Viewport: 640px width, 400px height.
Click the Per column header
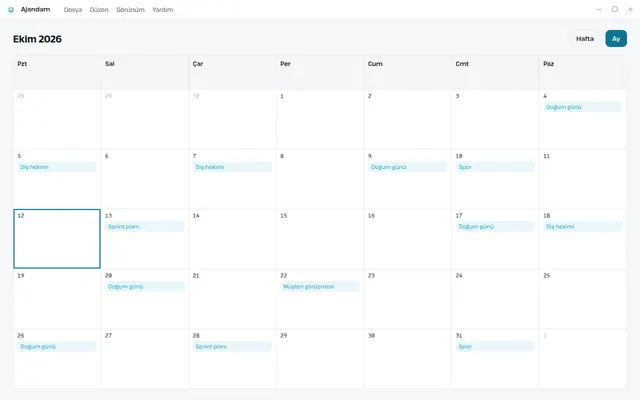(320, 73)
